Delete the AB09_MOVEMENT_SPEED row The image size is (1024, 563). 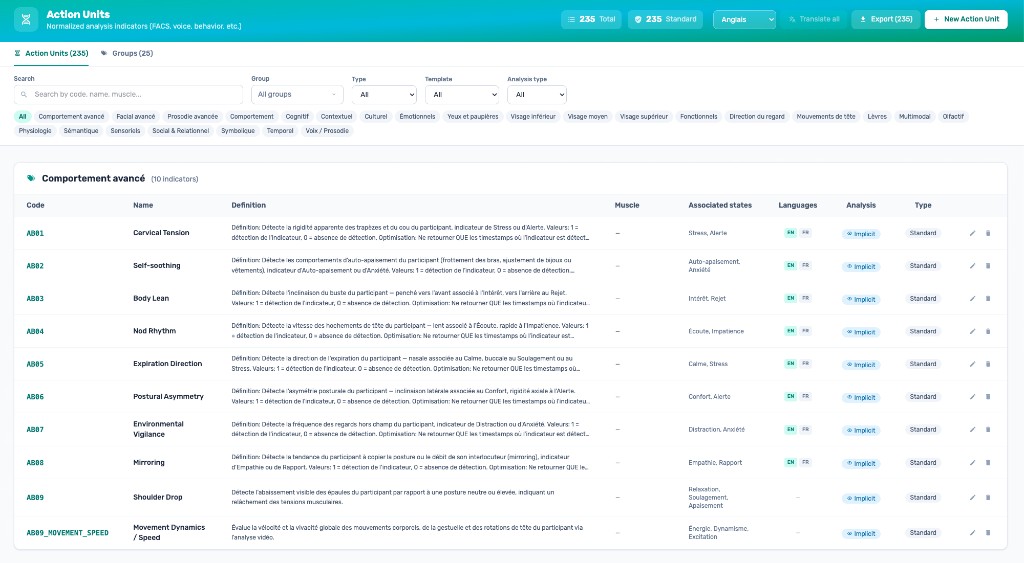[988, 533]
